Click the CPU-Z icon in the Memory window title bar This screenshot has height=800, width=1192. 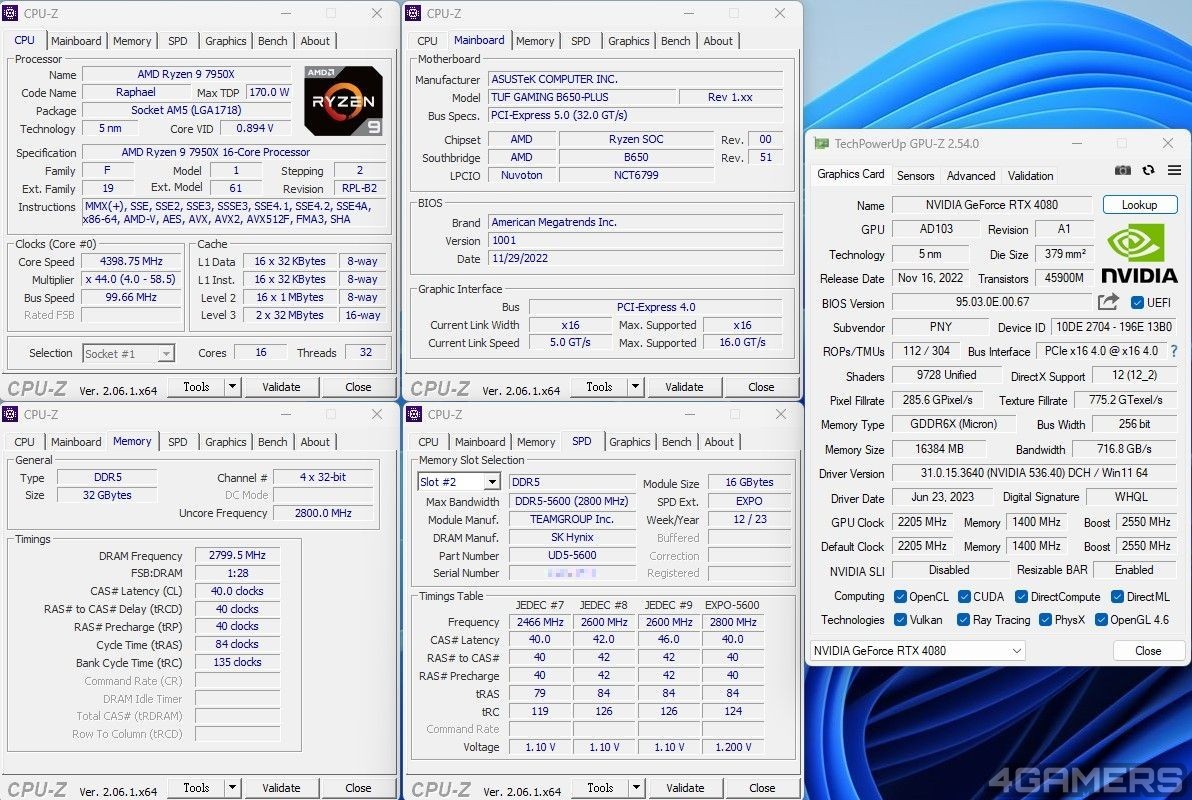tap(11, 414)
